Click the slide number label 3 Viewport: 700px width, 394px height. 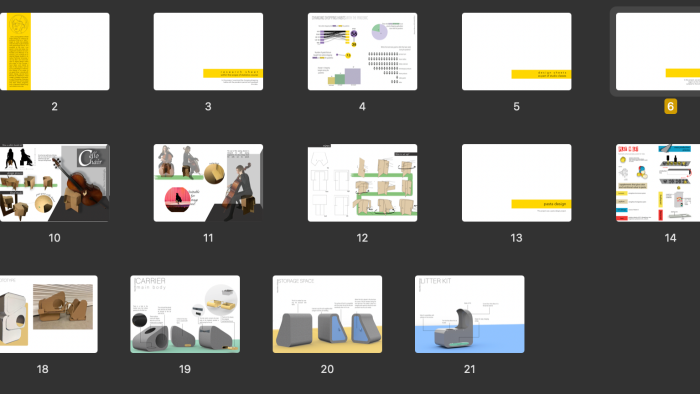tap(208, 107)
